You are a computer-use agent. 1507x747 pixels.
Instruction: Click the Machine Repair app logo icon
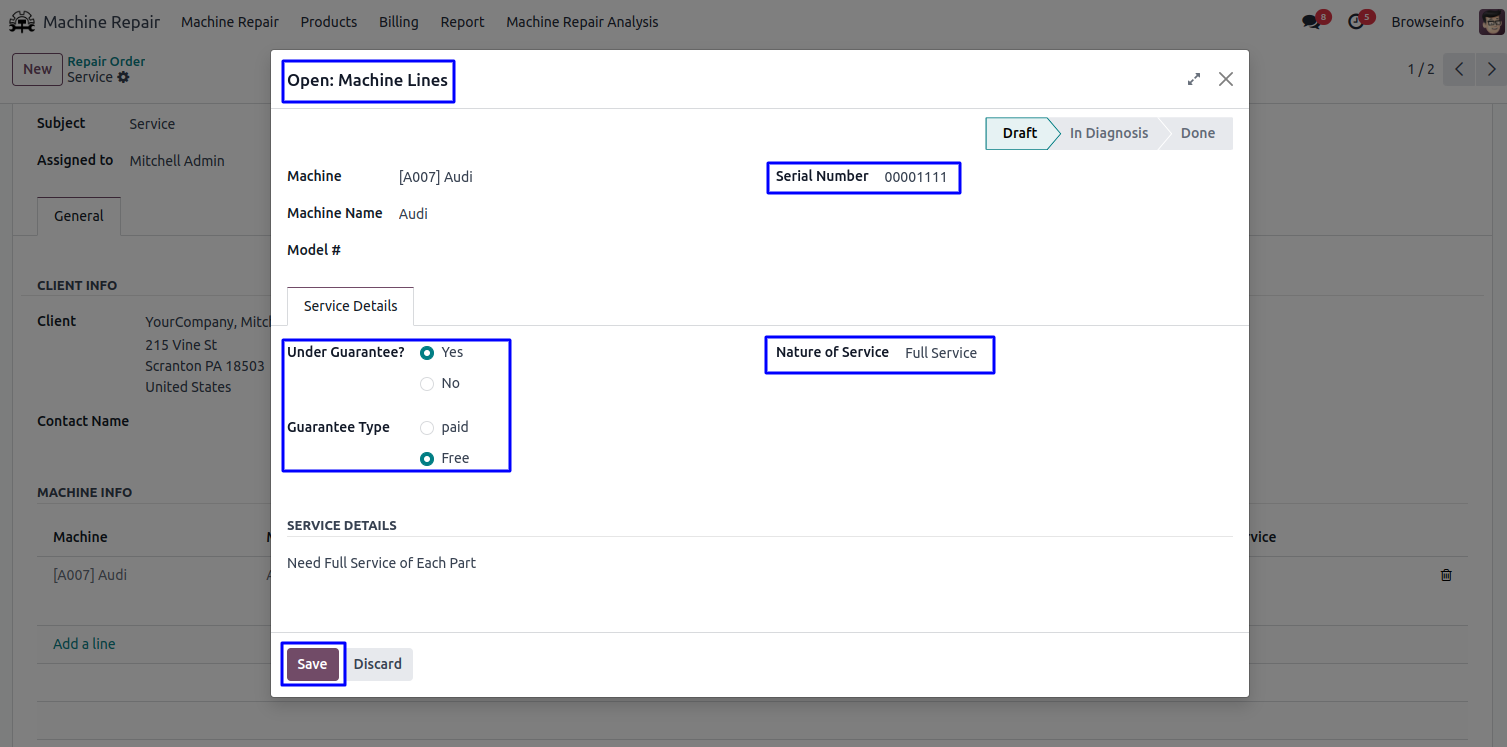point(22,22)
